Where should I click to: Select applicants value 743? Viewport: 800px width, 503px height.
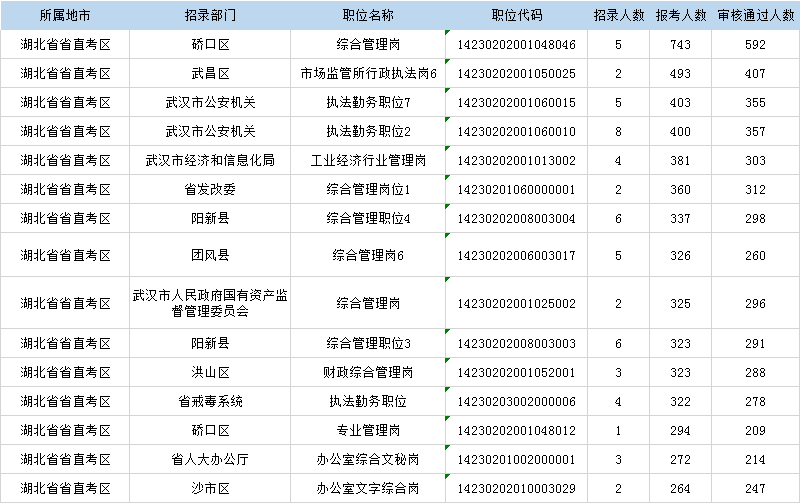tap(681, 44)
